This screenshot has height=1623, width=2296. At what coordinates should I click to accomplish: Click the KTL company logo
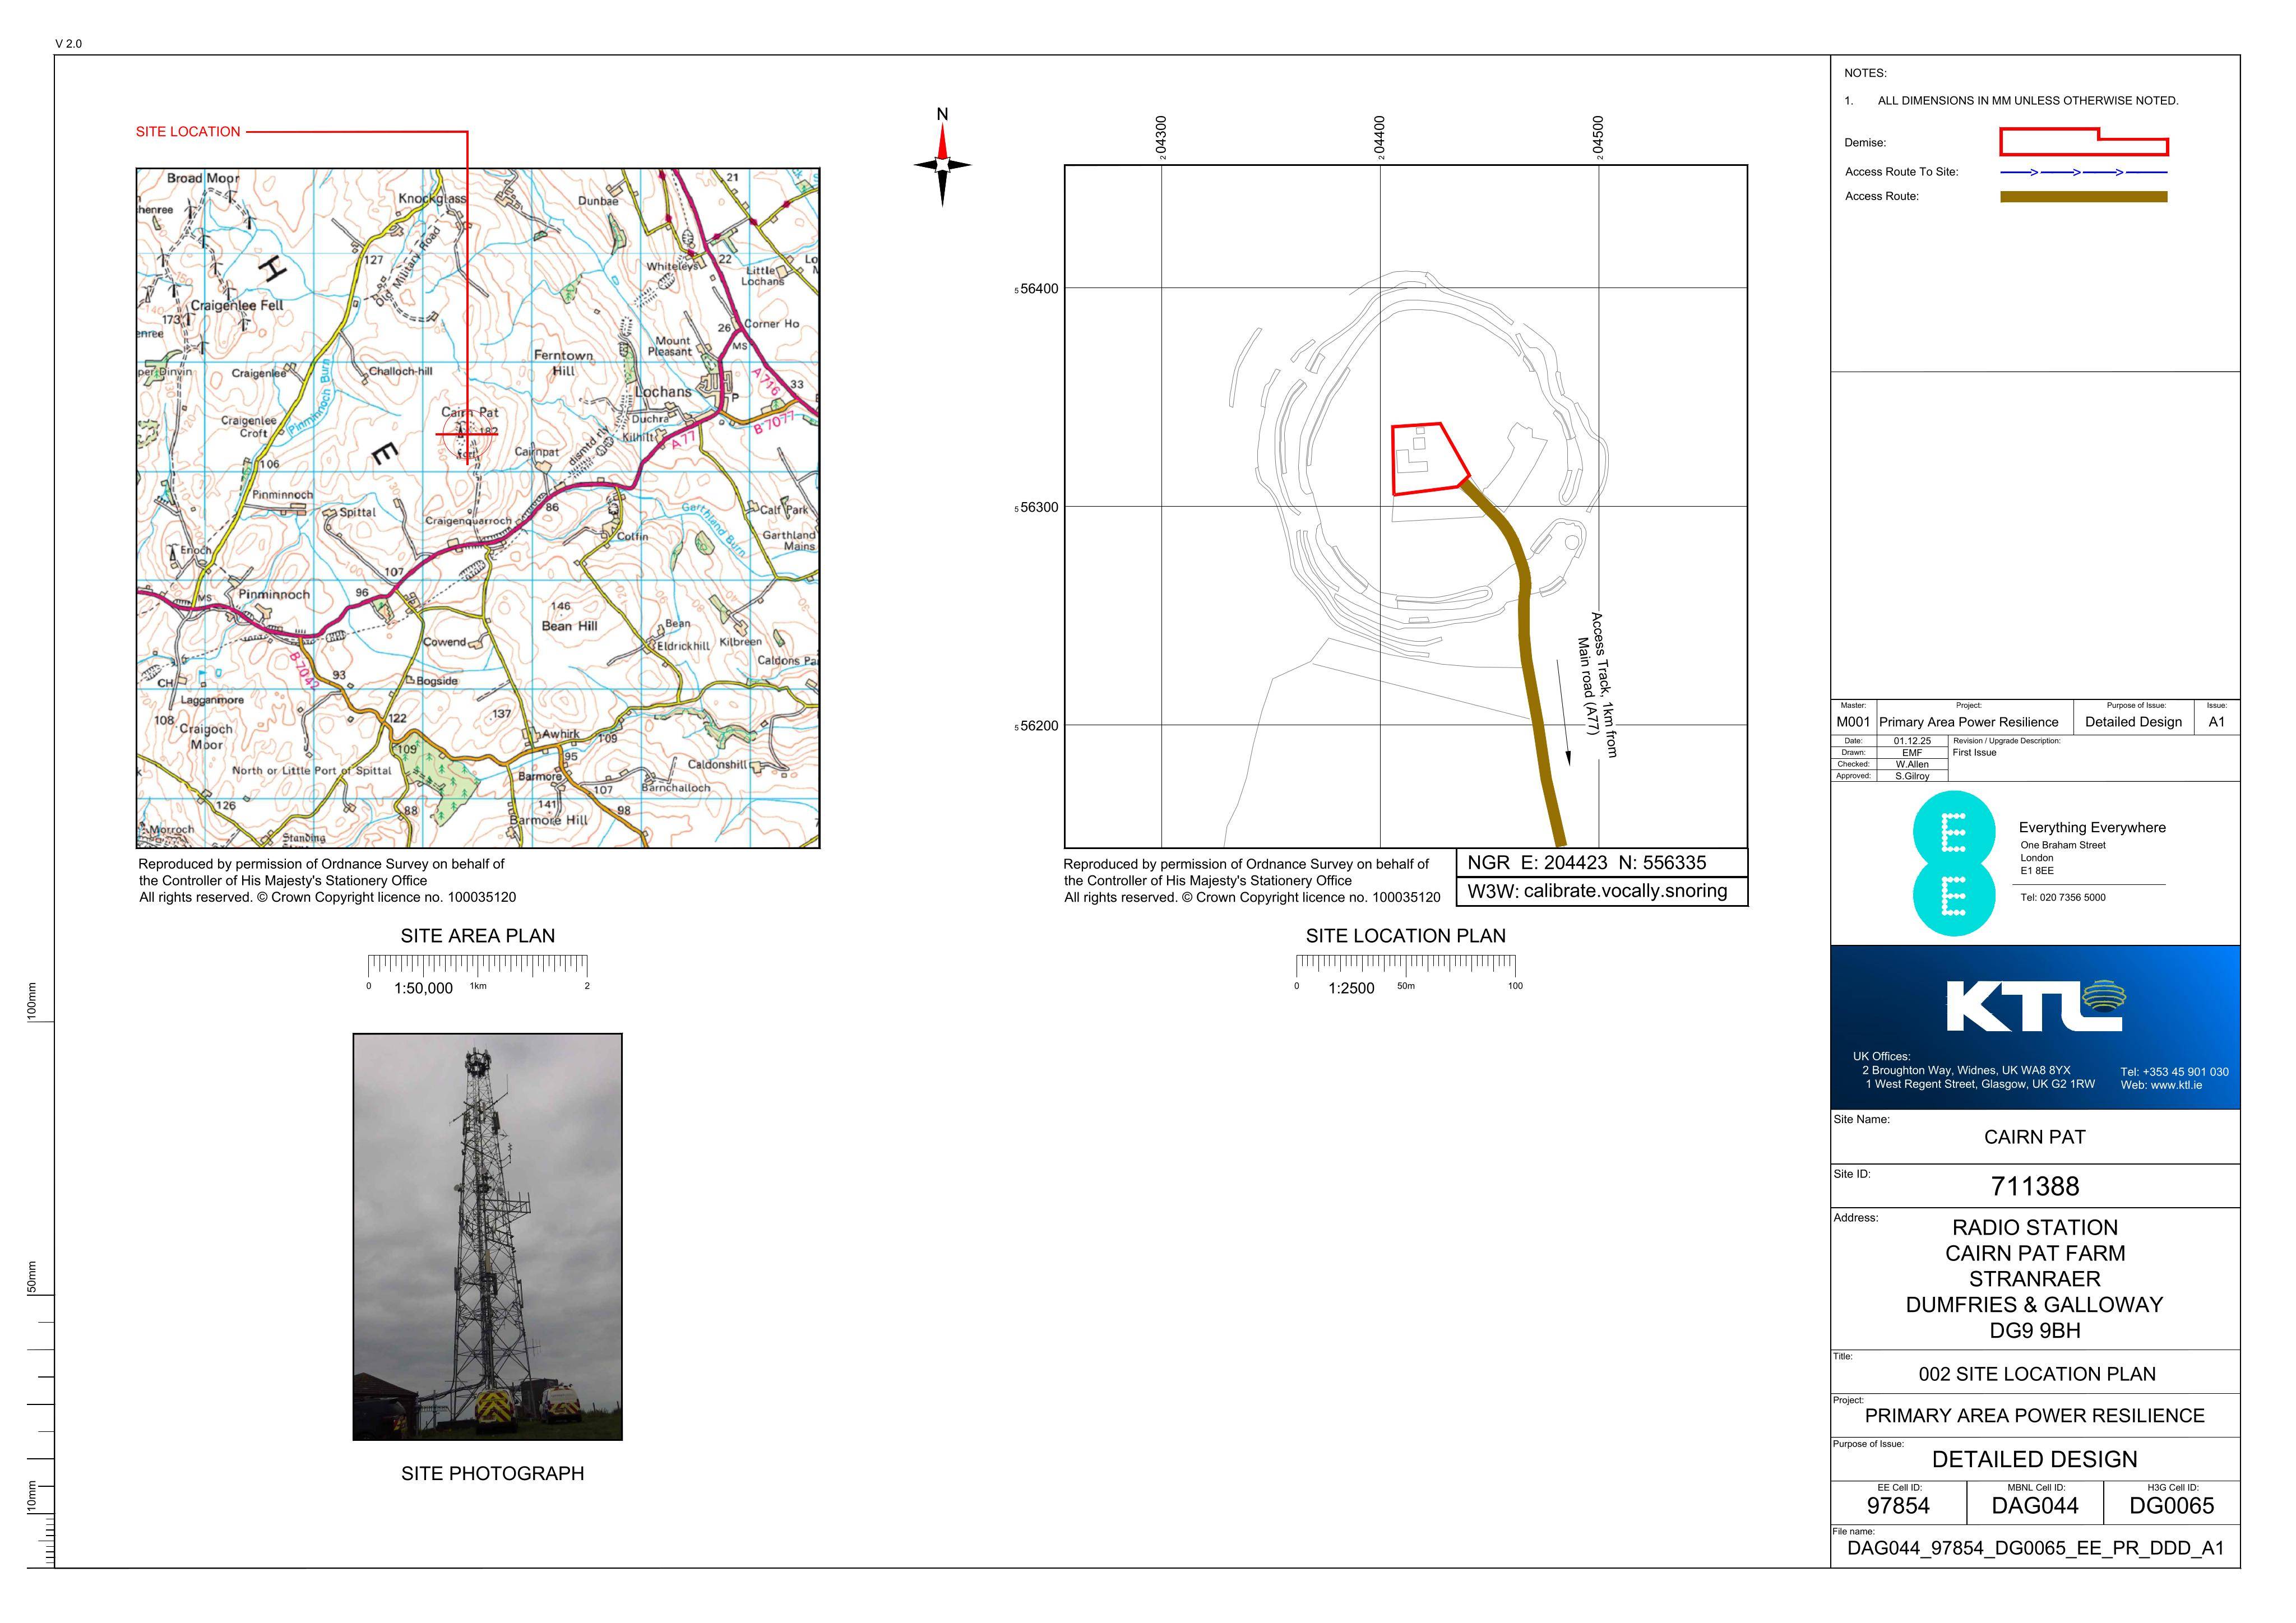tap(2035, 1006)
